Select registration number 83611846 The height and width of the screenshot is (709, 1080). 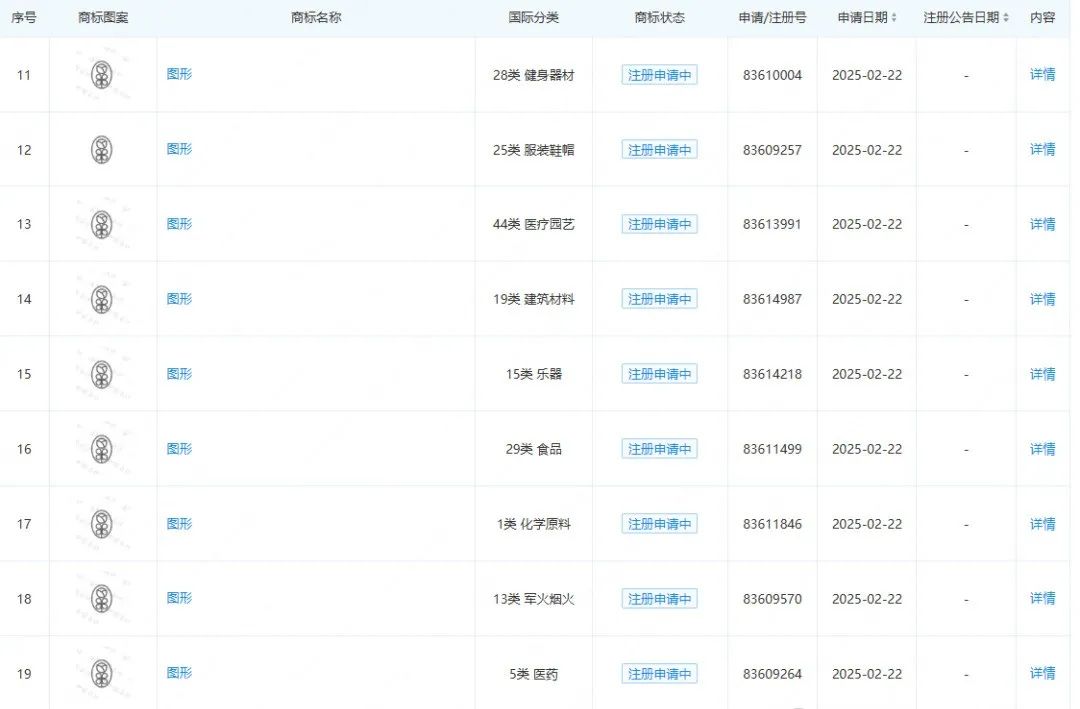772,524
